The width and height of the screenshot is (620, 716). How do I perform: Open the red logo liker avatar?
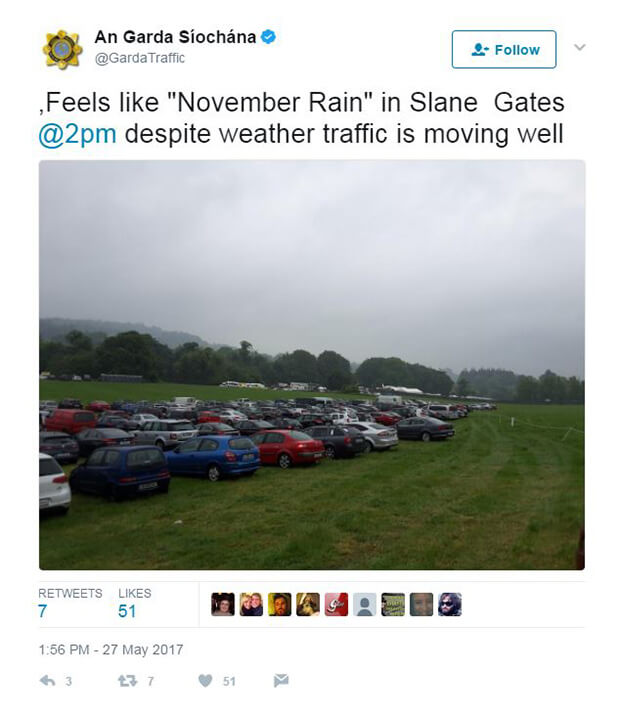coord(336,604)
